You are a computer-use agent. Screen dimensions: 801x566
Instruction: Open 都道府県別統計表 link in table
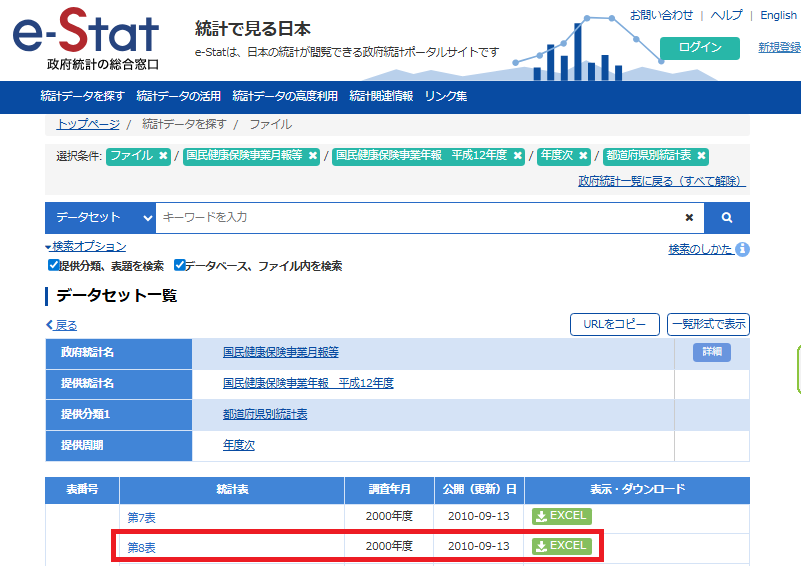coord(265,414)
